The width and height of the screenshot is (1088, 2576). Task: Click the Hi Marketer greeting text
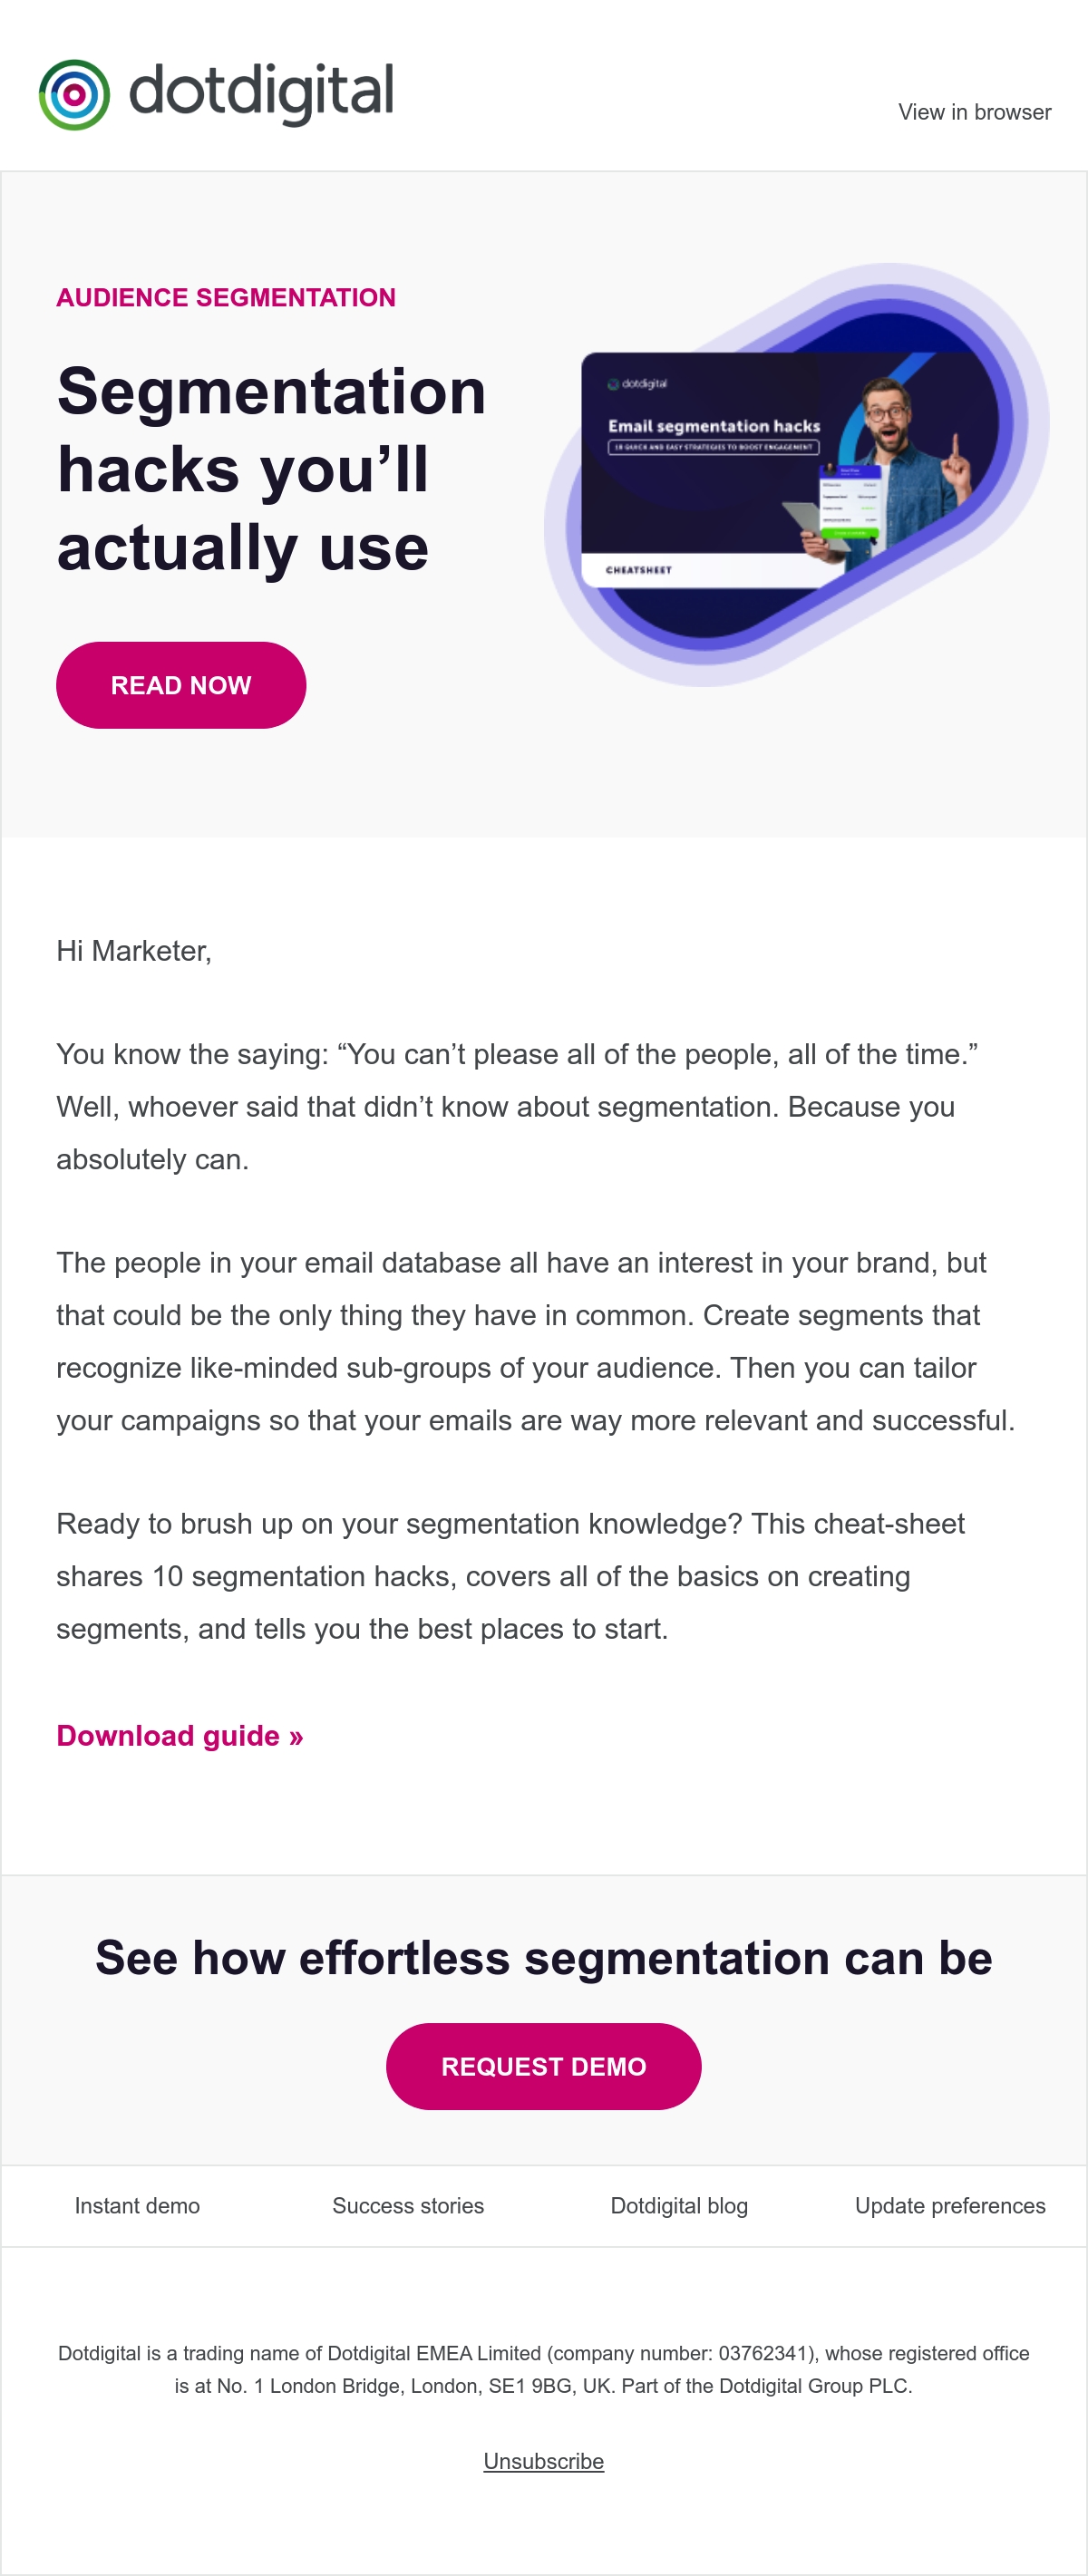[x=134, y=951]
